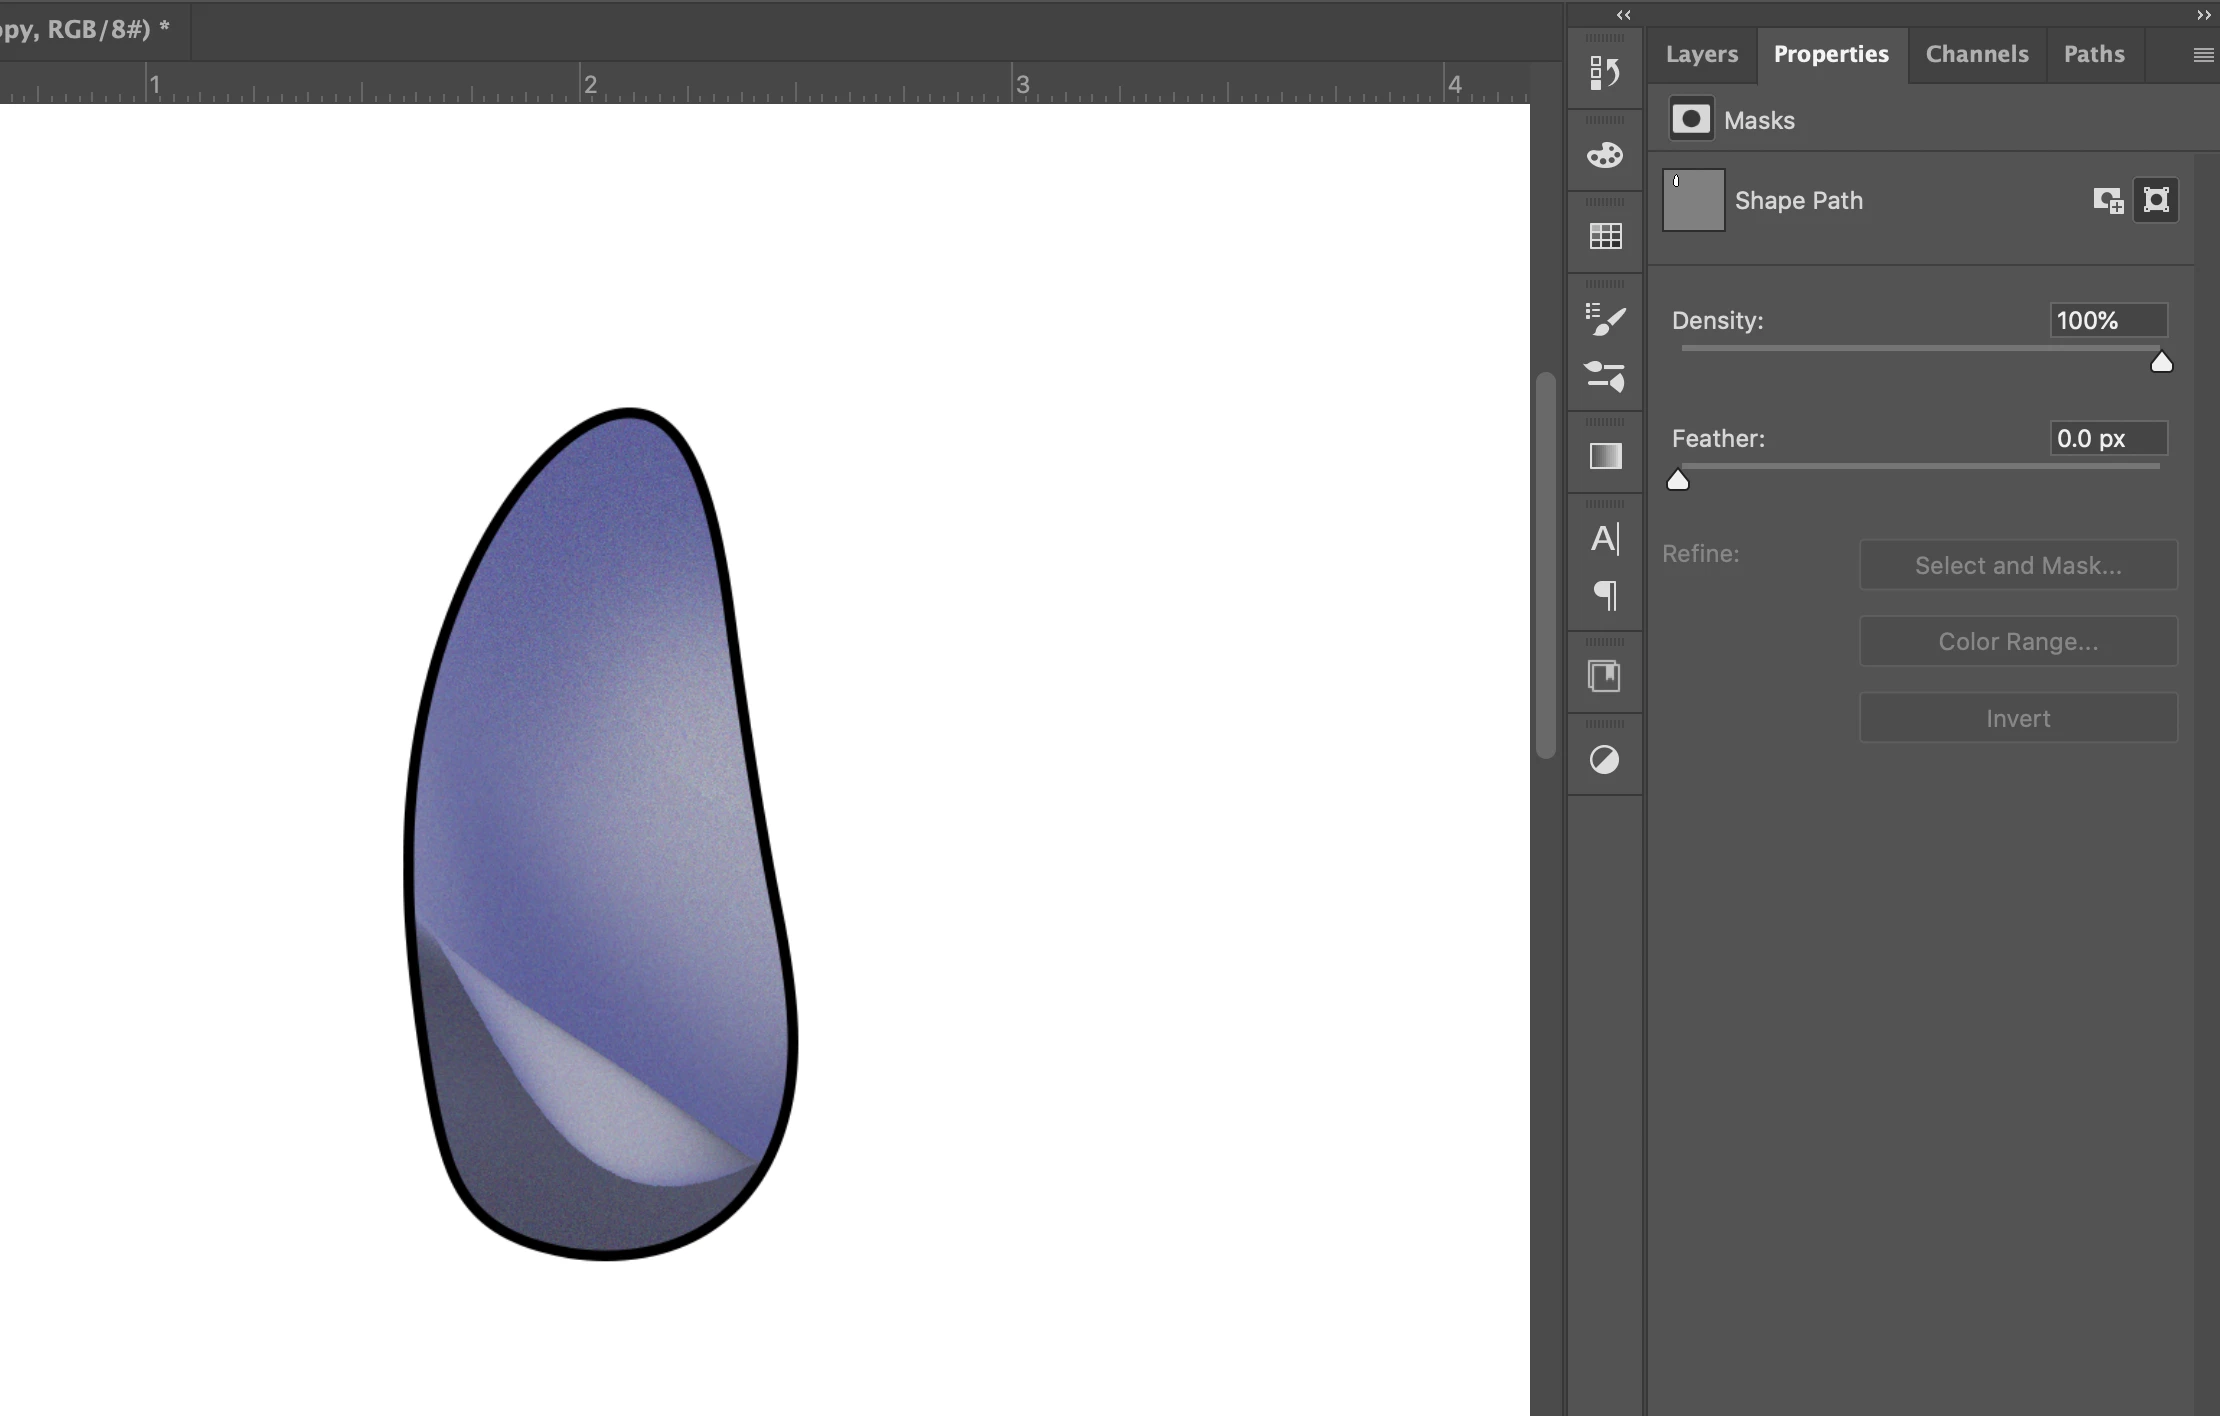
Task: Switch to the Layers tab
Action: tap(1701, 54)
